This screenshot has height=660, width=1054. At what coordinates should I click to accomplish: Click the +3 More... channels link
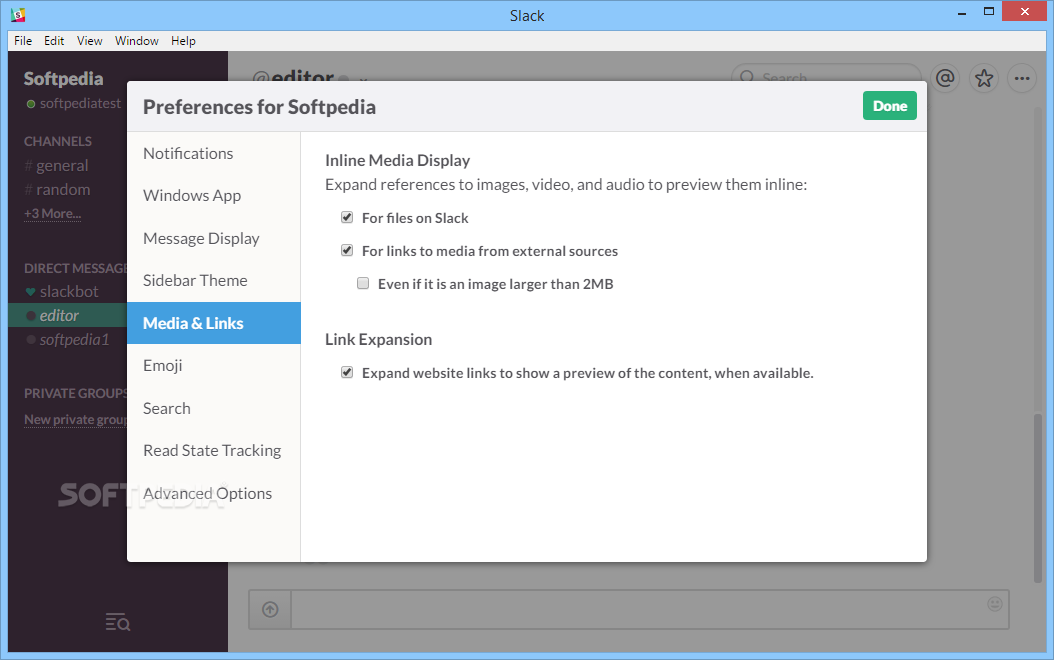coord(52,214)
